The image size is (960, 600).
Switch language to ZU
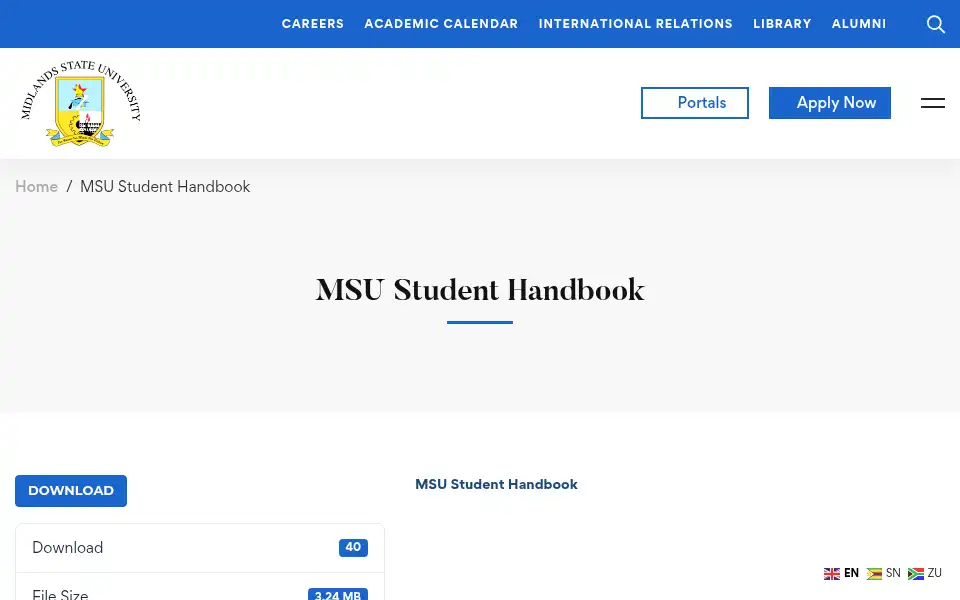pos(934,574)
